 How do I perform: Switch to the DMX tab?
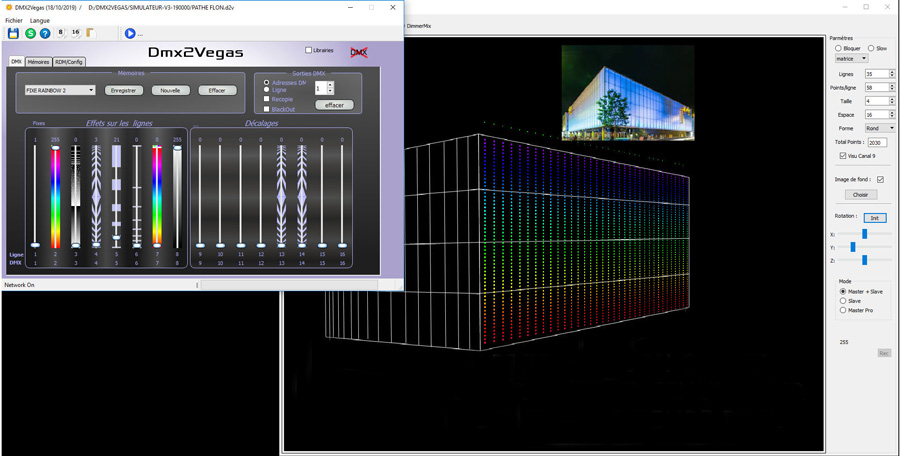click(x=17, y=61)
